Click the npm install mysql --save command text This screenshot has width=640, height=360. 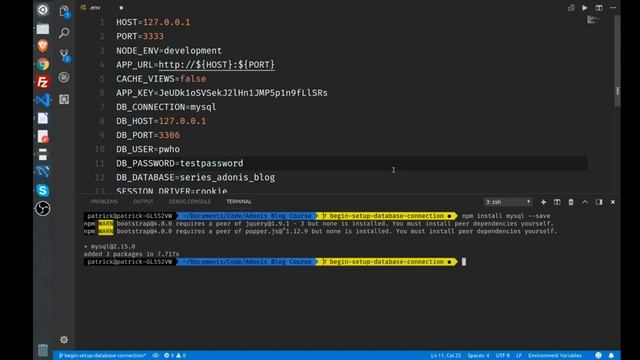click(506, 216)
